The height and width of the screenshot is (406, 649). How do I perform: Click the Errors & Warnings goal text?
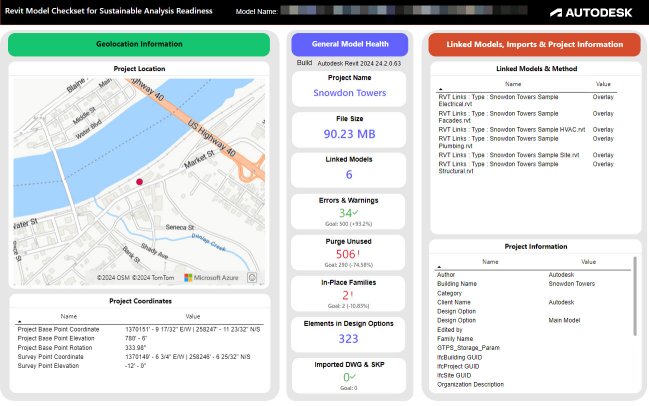pyautogui.click(x=349, y=224)
